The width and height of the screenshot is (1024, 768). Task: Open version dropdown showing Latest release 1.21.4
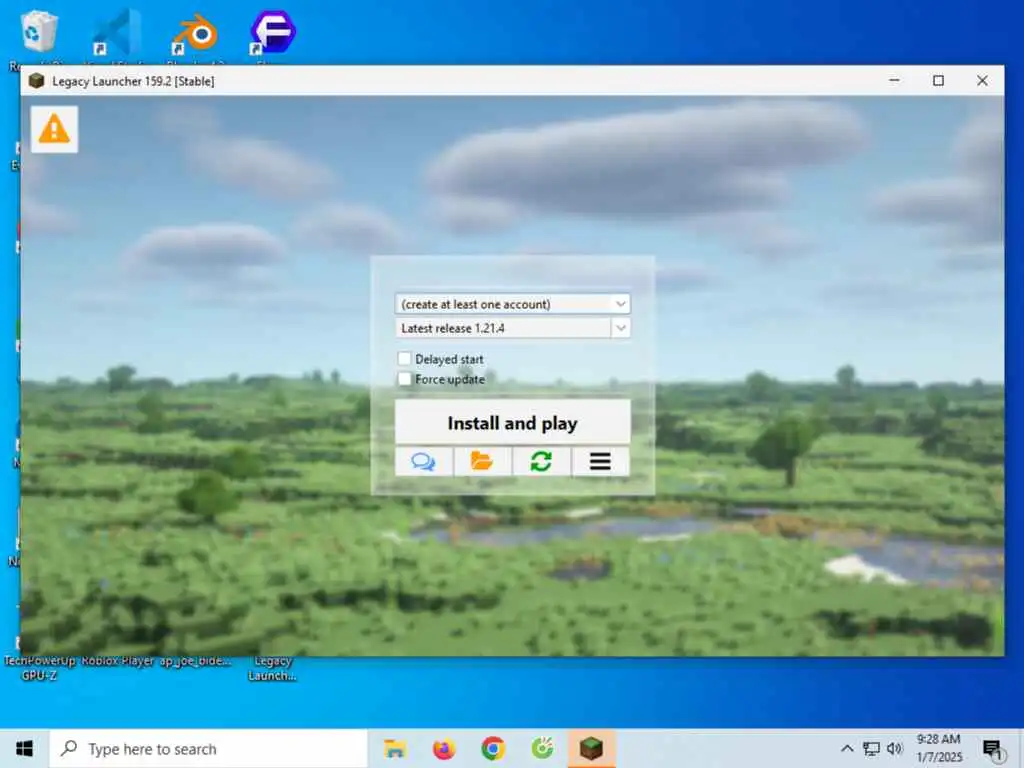513,328
